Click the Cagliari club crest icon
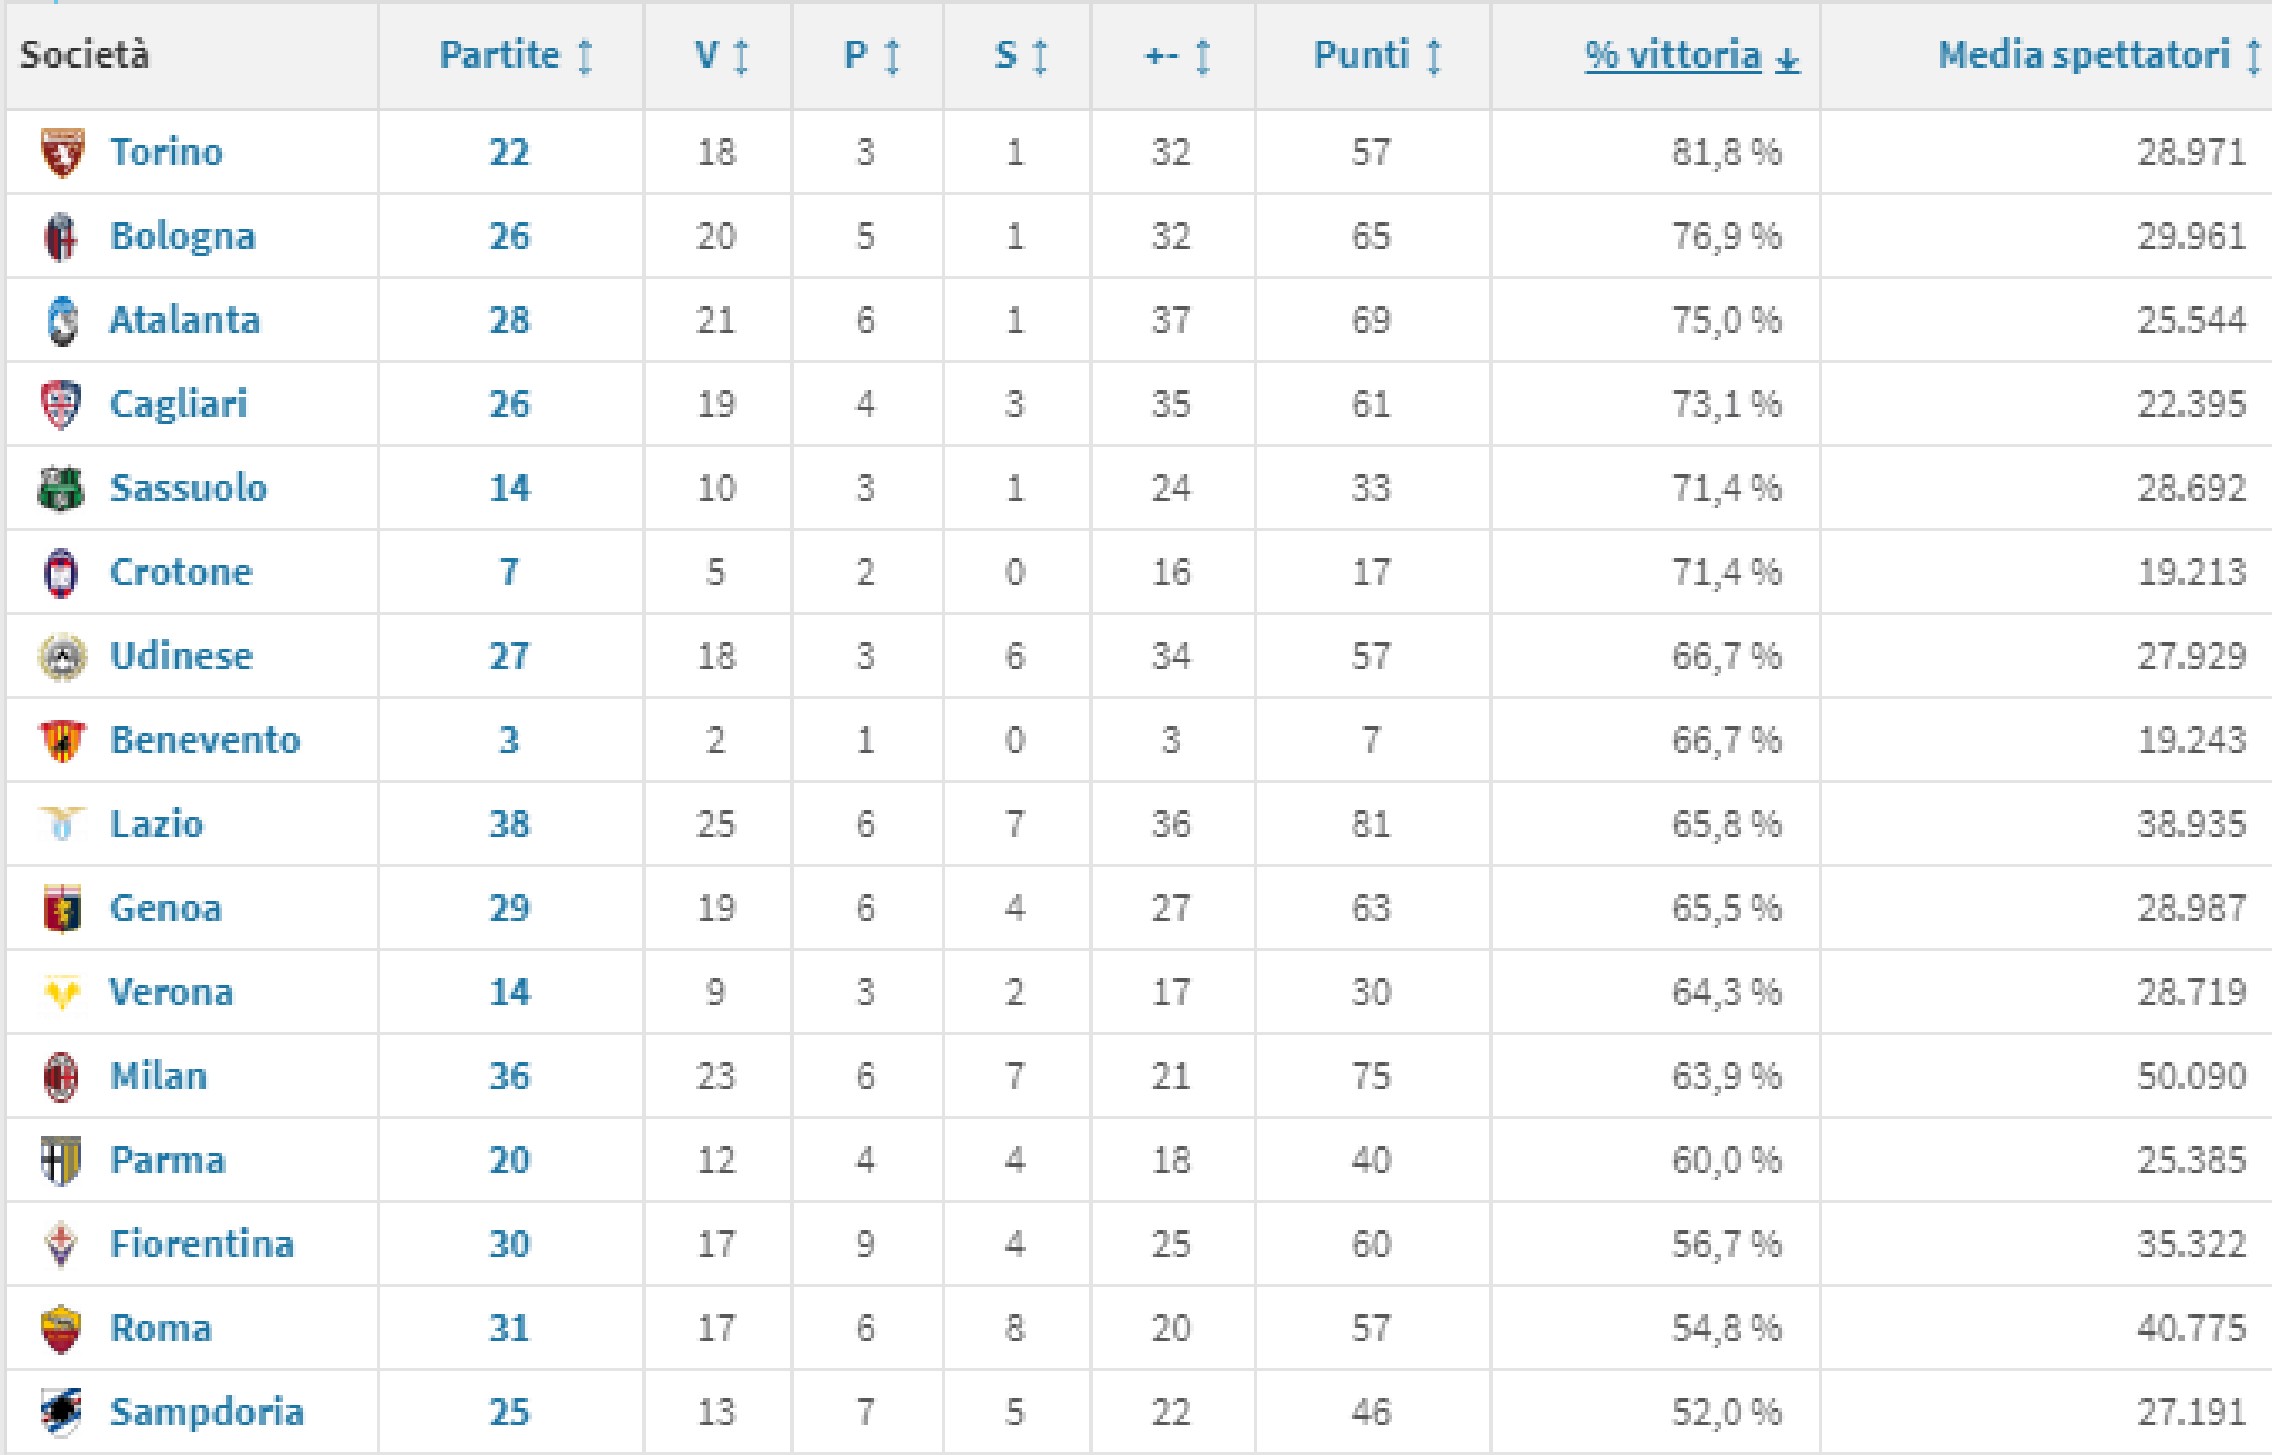This screenshot has height=1455, width=2272. (62, 405)
